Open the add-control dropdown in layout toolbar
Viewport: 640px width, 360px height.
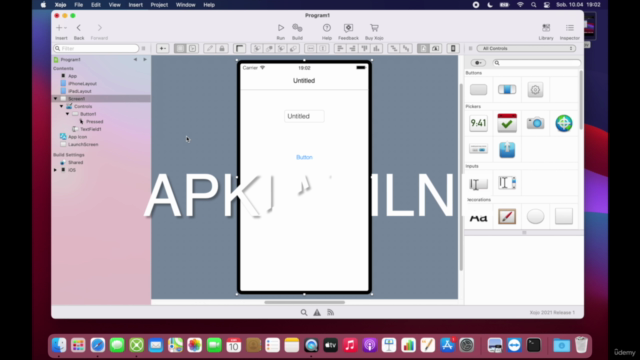(x=162, y=48)
